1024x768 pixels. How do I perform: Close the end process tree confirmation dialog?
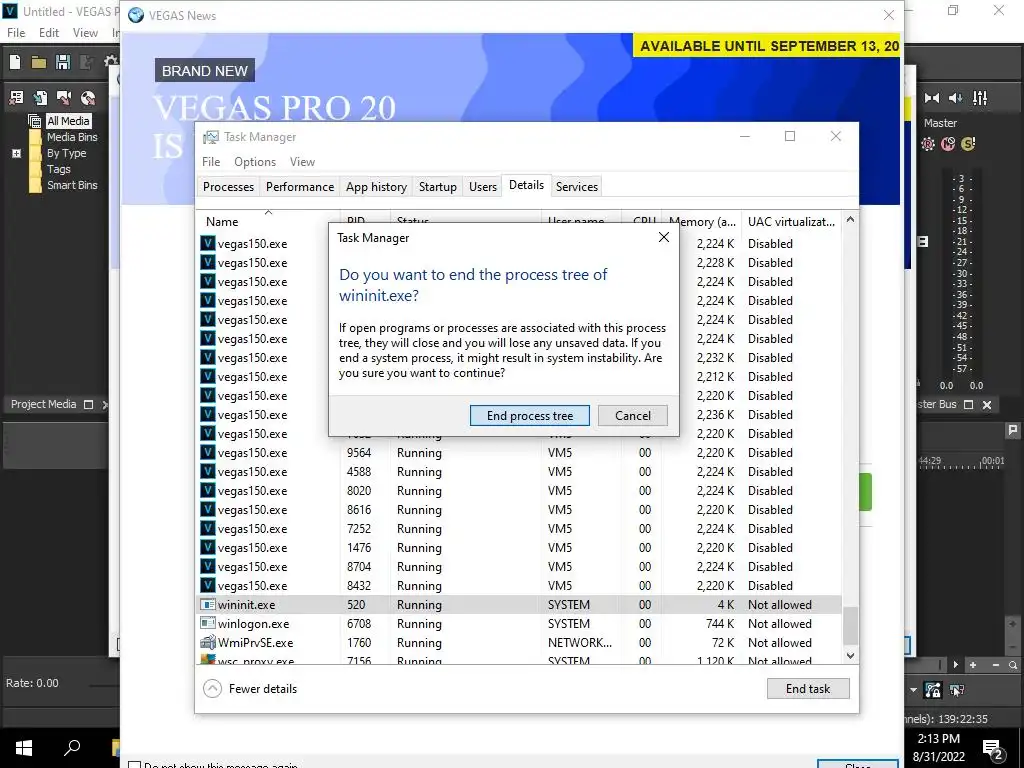[664, 237]
